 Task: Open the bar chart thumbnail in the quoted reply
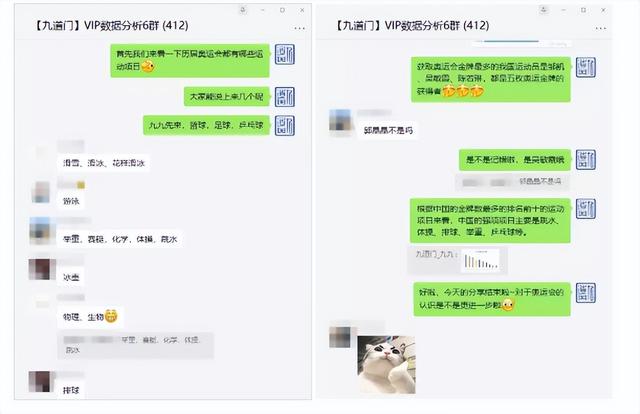[x=481, y=260]
